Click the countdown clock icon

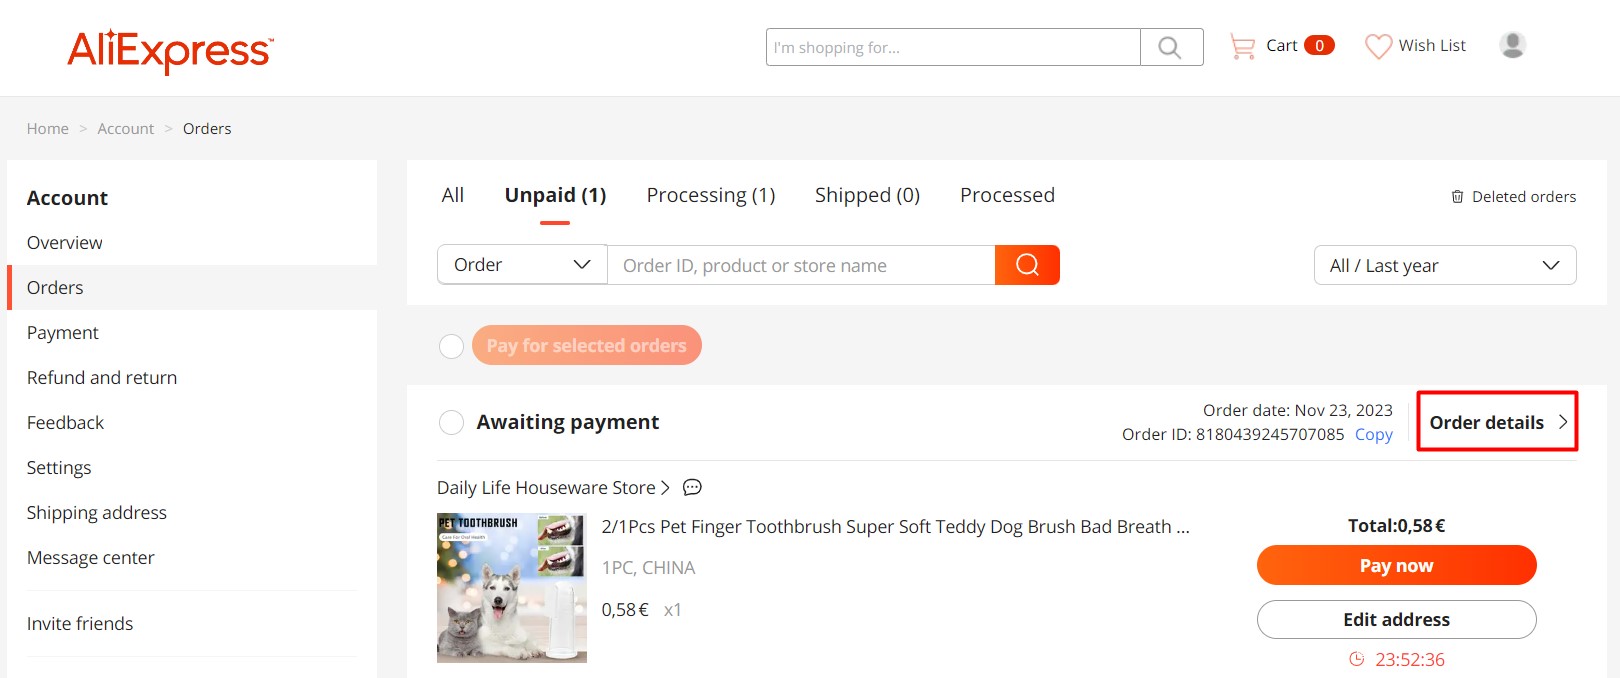point(1356,659)
